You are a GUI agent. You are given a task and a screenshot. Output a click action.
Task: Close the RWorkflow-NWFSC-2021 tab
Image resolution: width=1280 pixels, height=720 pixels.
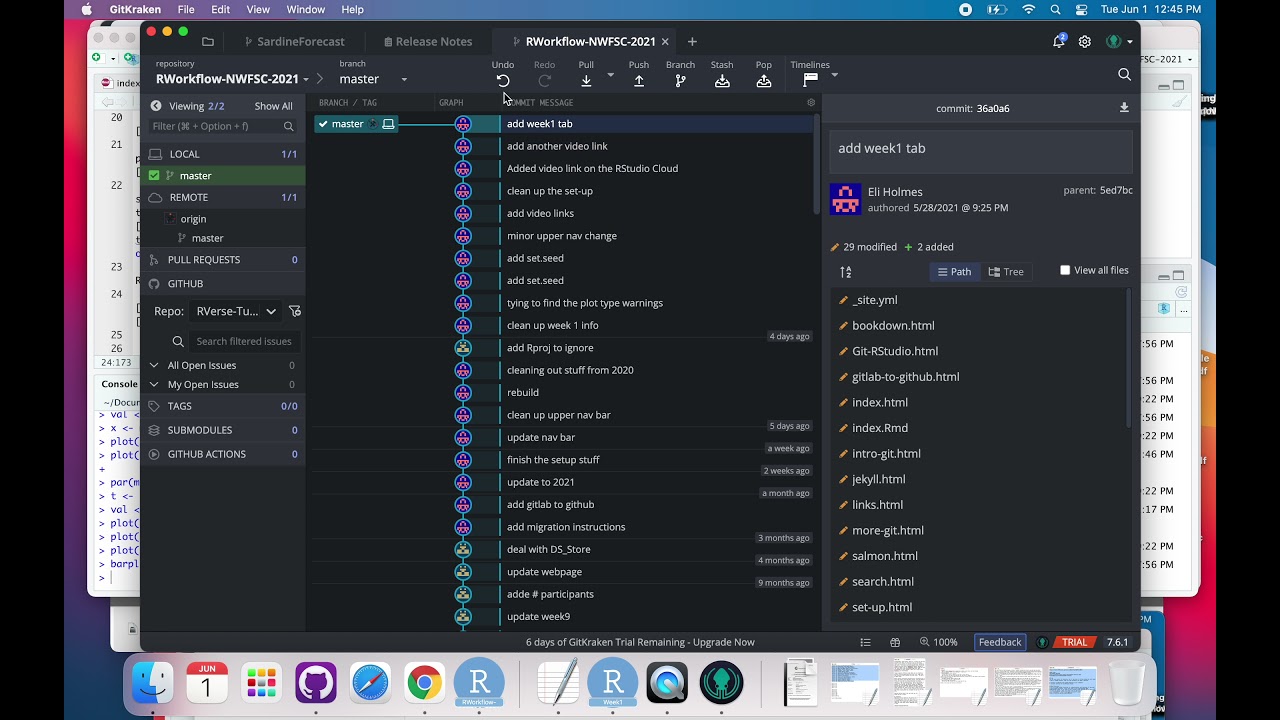click(x=665, y=42)
